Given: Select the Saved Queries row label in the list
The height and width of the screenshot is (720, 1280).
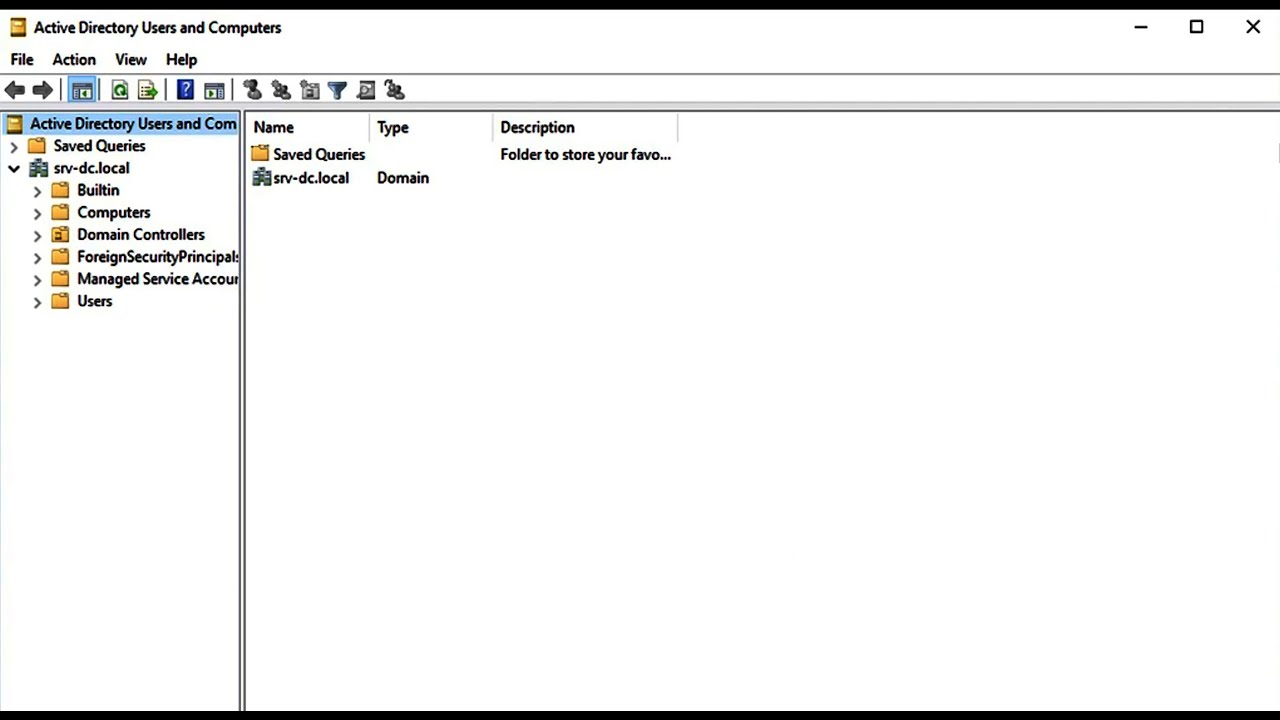Looking at the screenshot, I should (319, 154).
